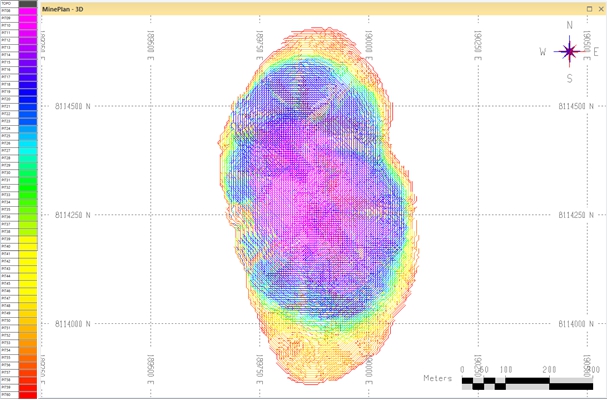
Task: Click the red PIT60 color swatch
Action: 28,394
